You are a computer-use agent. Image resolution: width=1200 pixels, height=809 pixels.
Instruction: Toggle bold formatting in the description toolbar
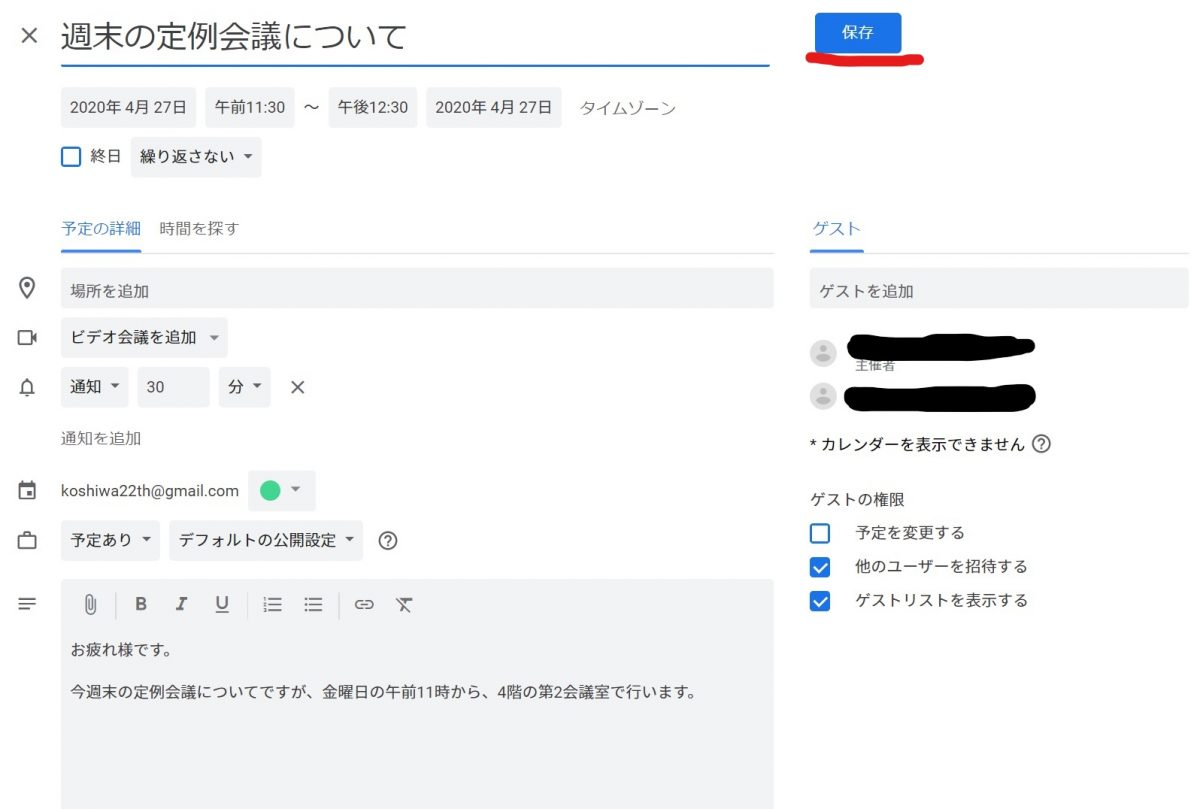141,604
